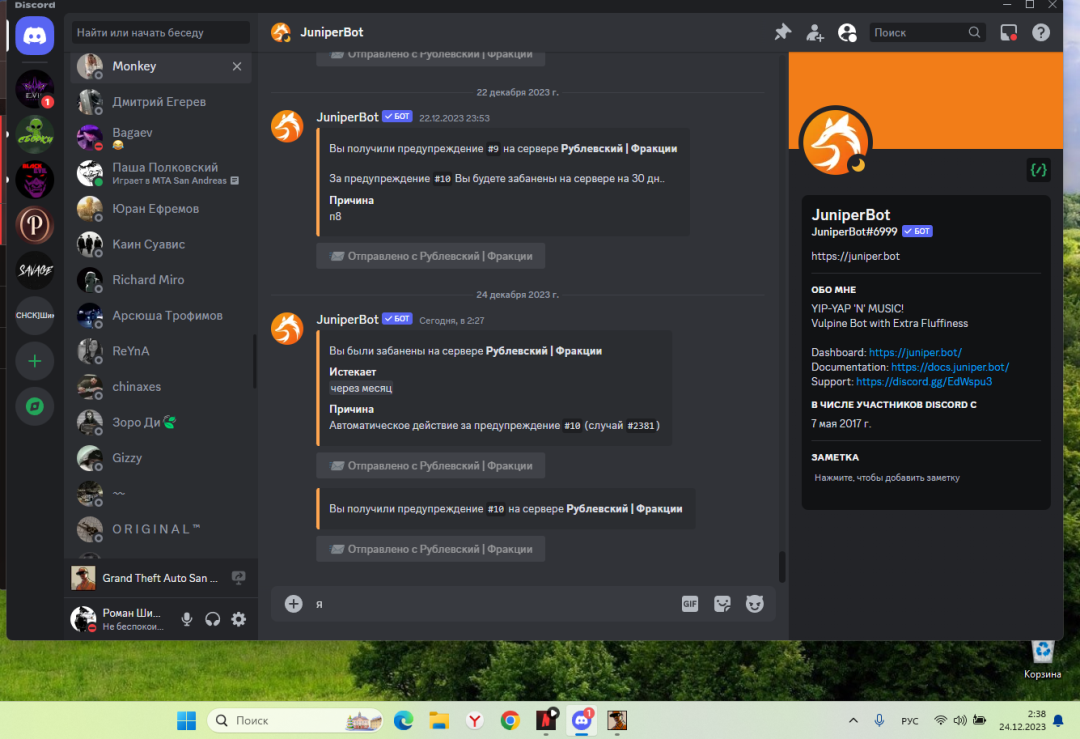This screenshot has width=1080, height=739.
Task: Open the Richard Miro conversation
Action: pyautogui.click(x=148, y=280)
